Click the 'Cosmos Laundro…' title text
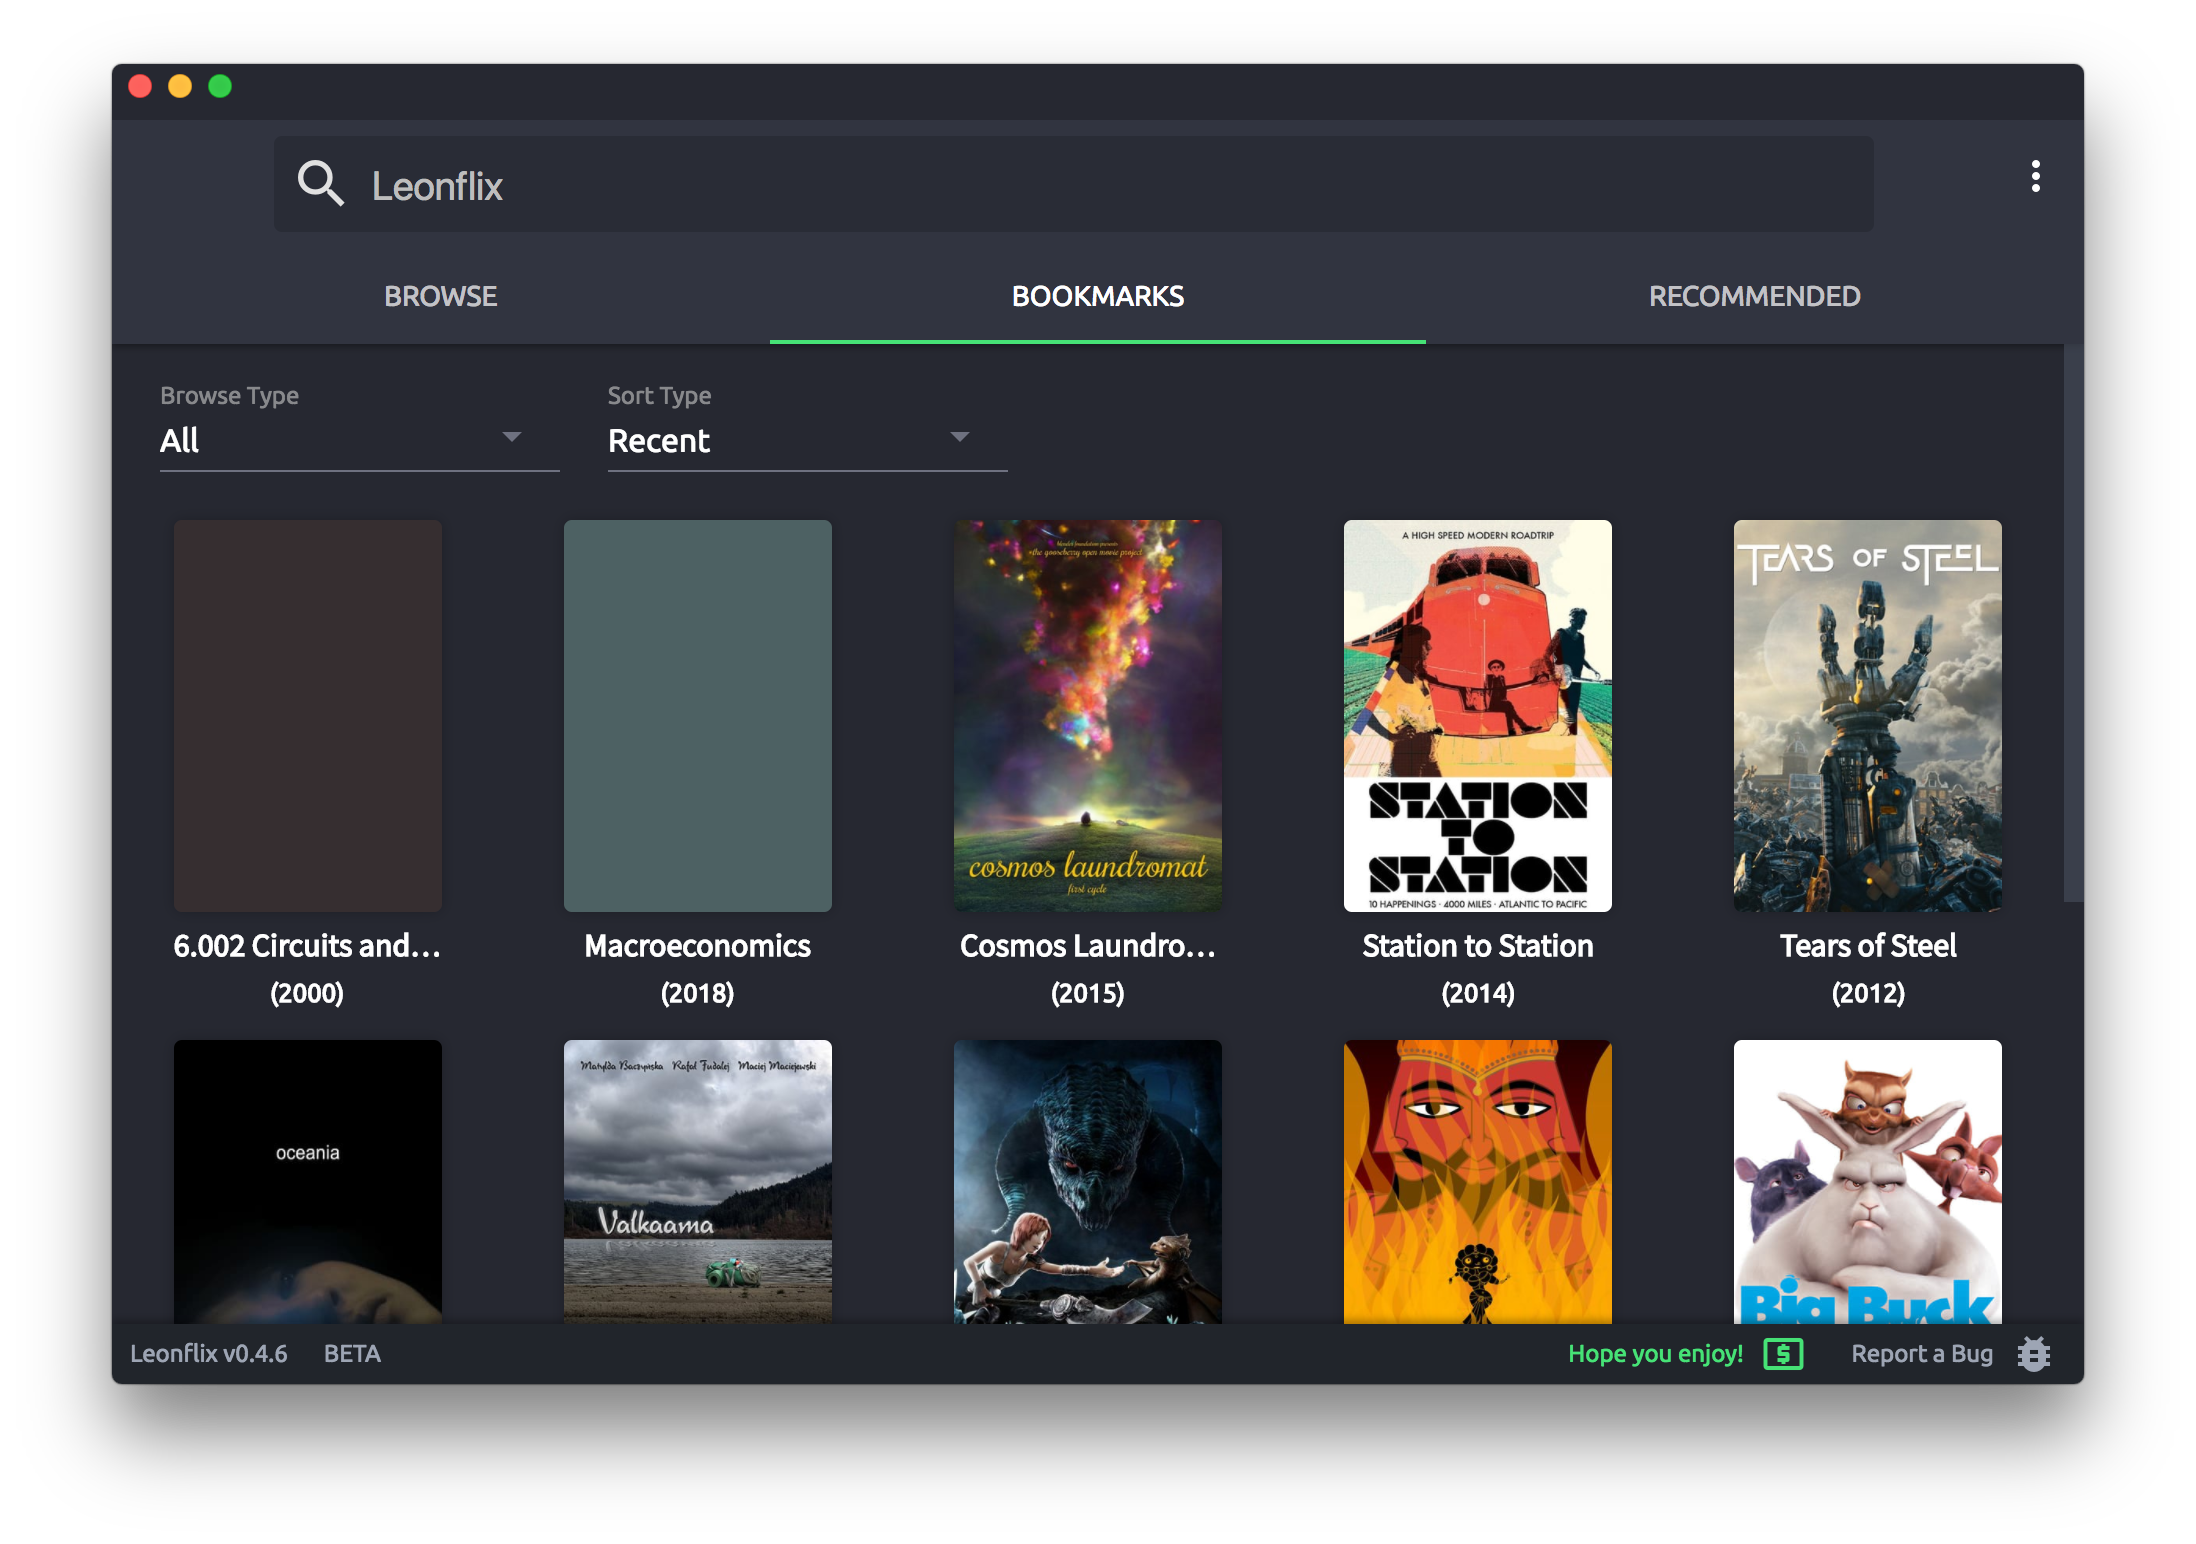Screen dimensions: 2196x1544 [x=1088, y=946]
